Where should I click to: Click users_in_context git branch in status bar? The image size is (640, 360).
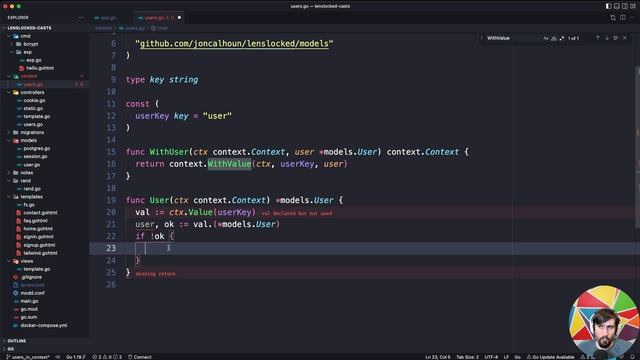28,357
